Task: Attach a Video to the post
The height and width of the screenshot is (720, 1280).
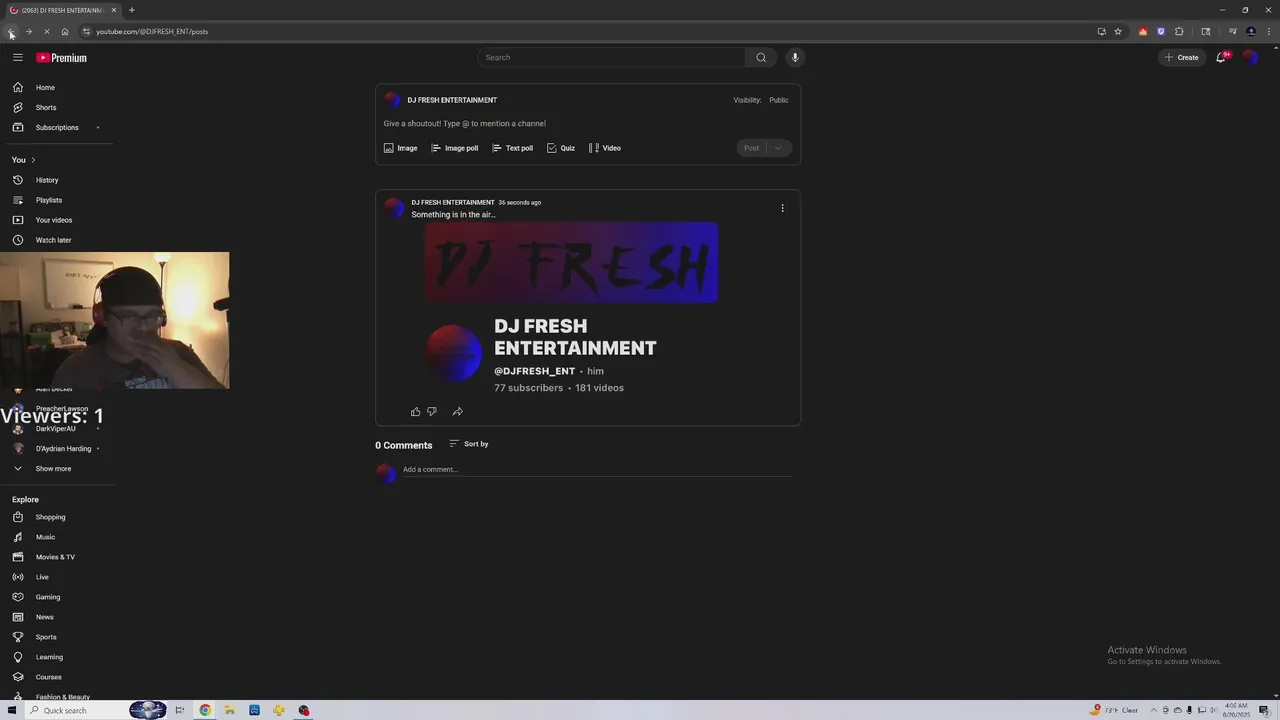Action: tap(605, 148)
